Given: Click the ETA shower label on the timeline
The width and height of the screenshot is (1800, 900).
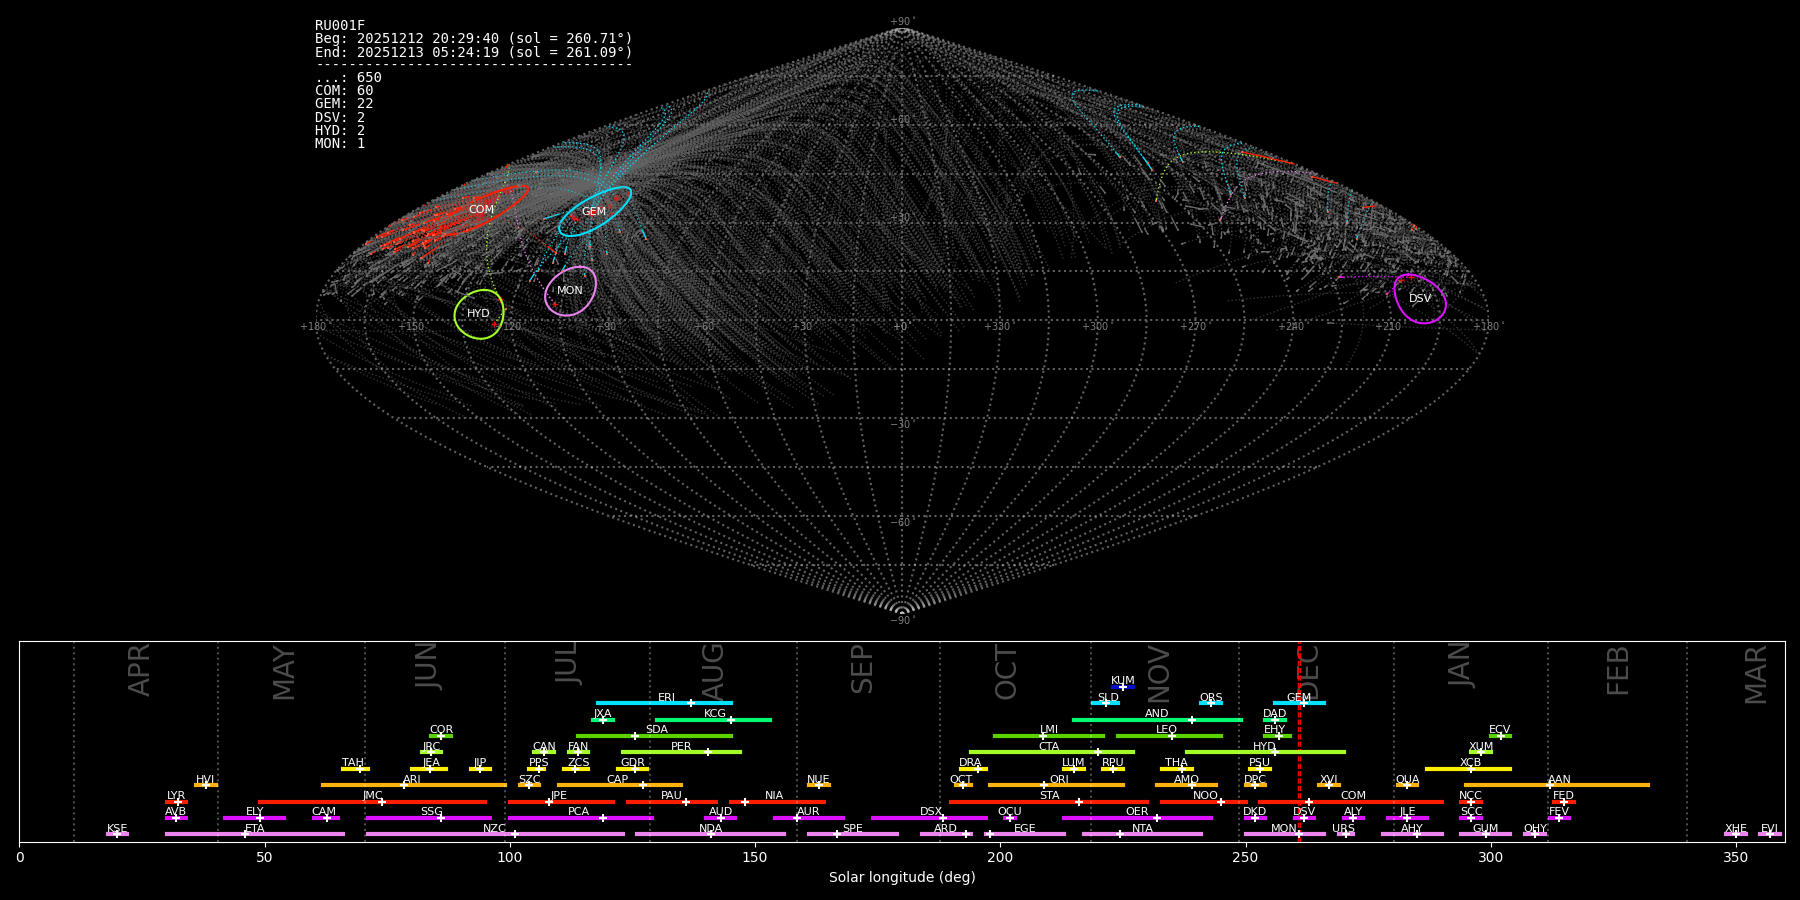Looking at the screenshot, I should point(255,829).
